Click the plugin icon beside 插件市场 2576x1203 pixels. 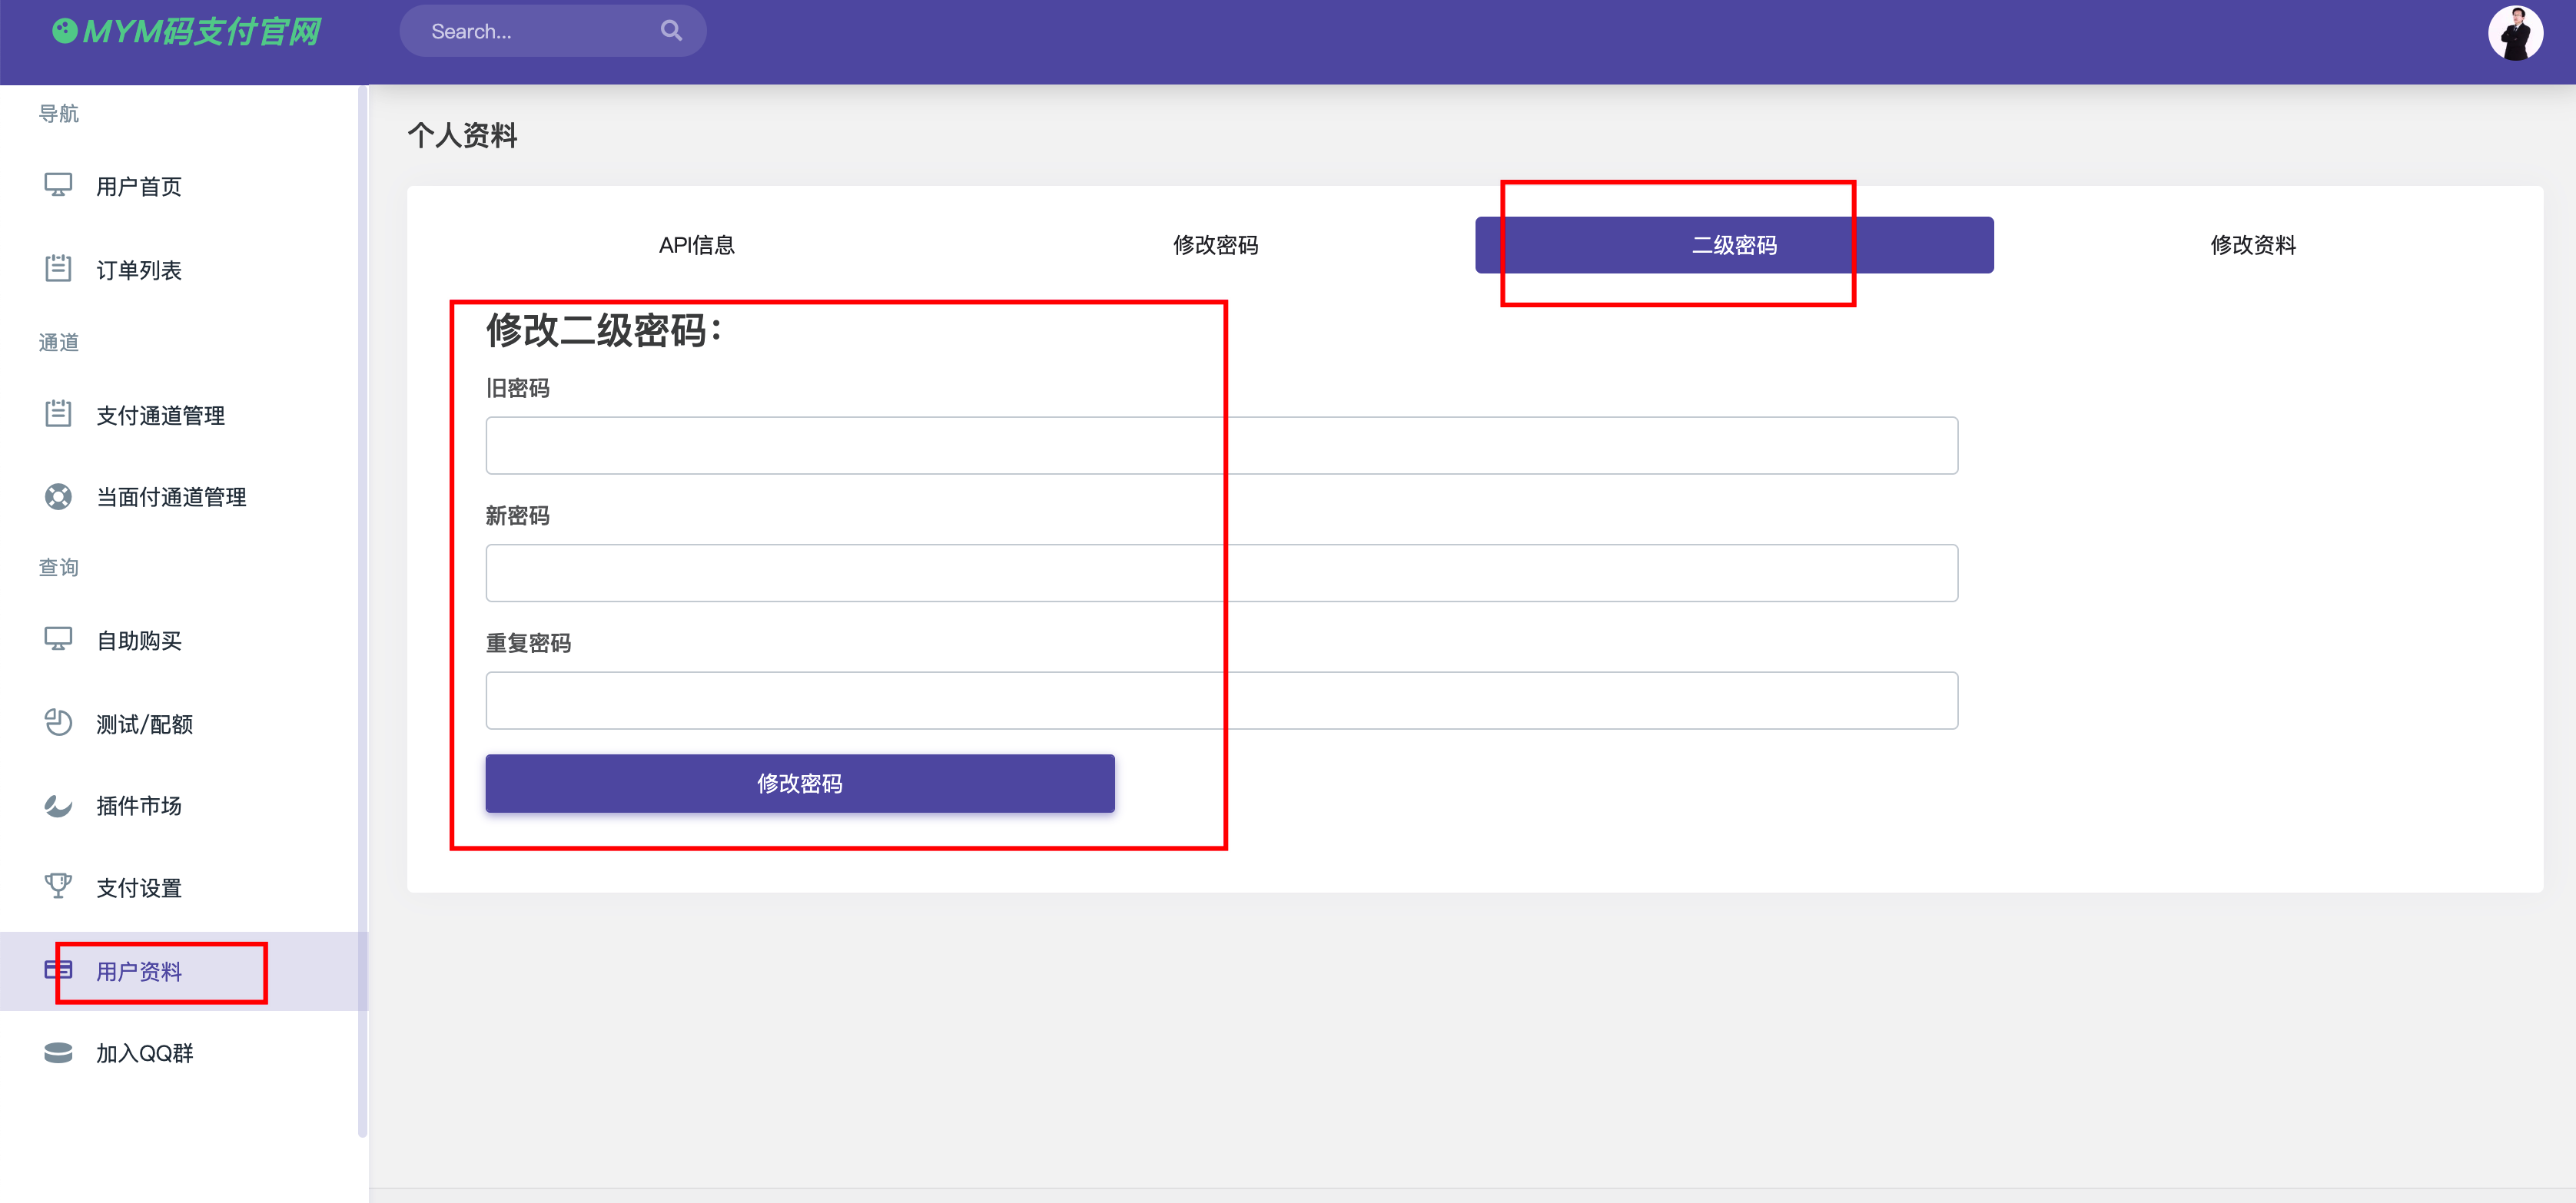tap(58, 805)
